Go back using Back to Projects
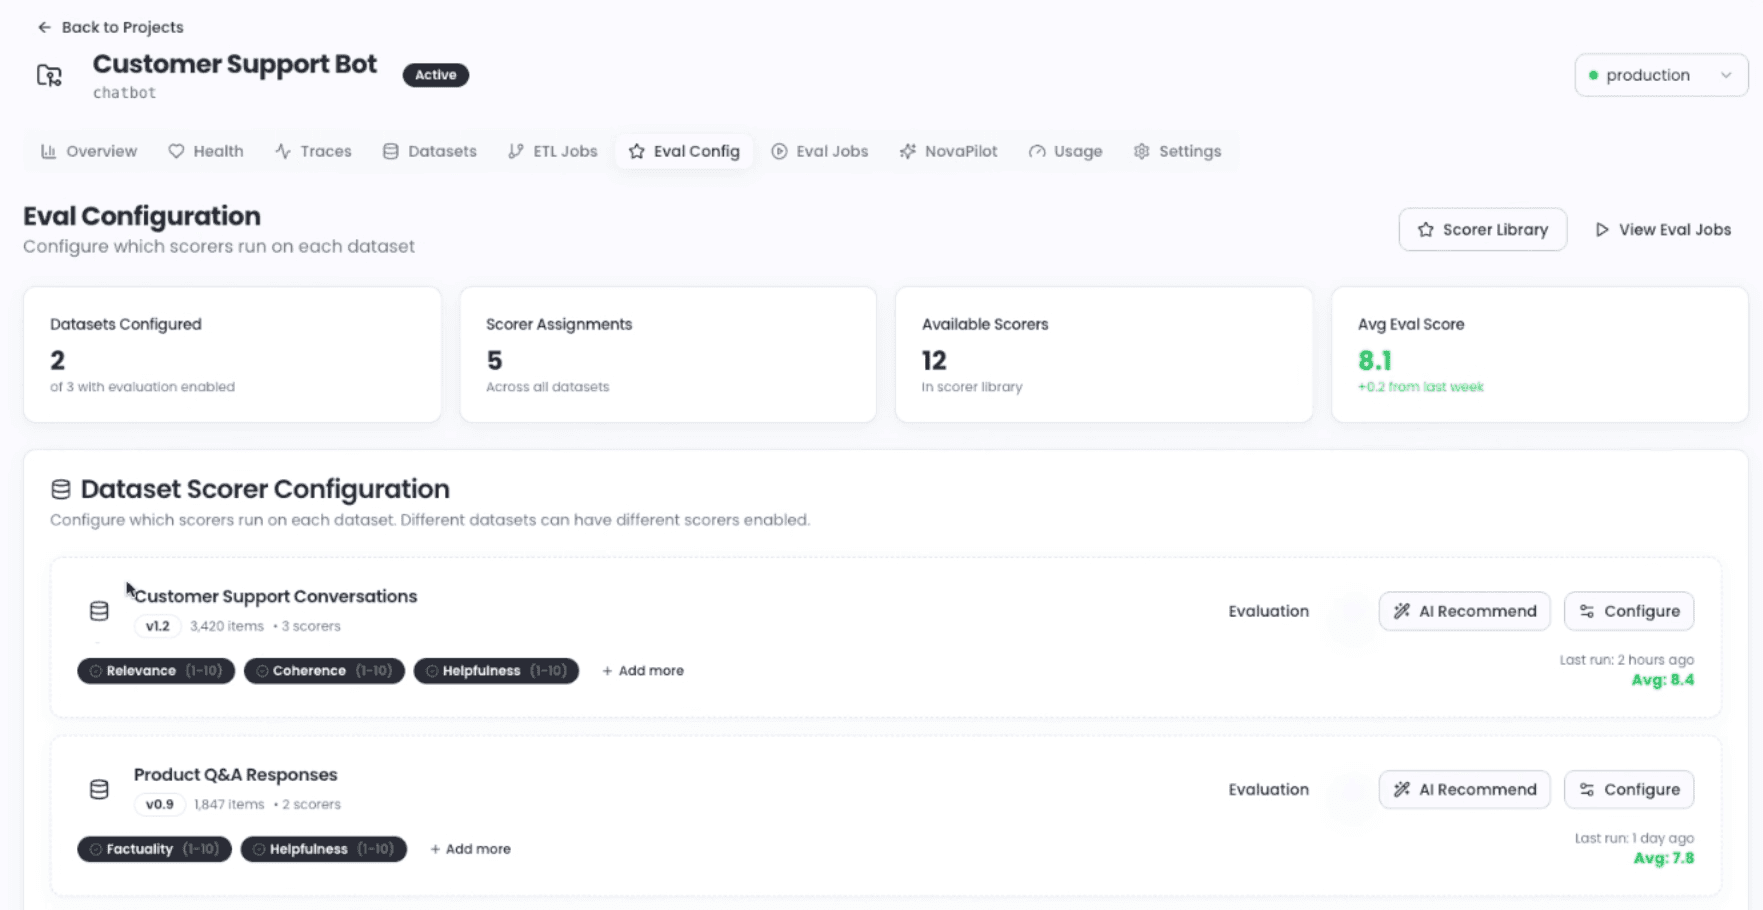 [110, 27]
